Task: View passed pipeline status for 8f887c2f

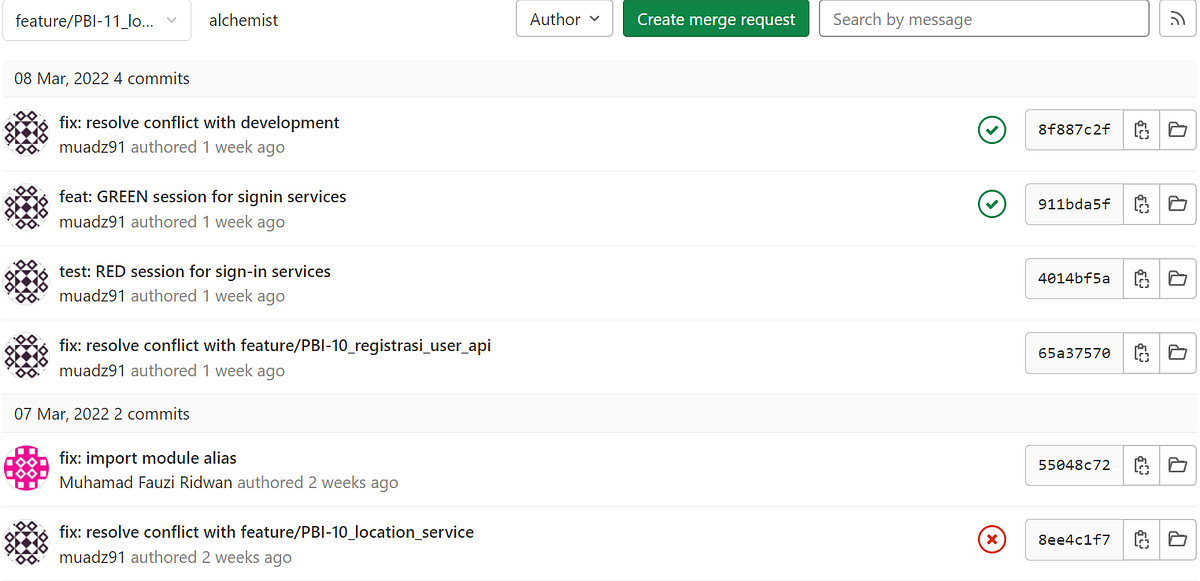Action: pyautogui.click(x=992, y=130)
